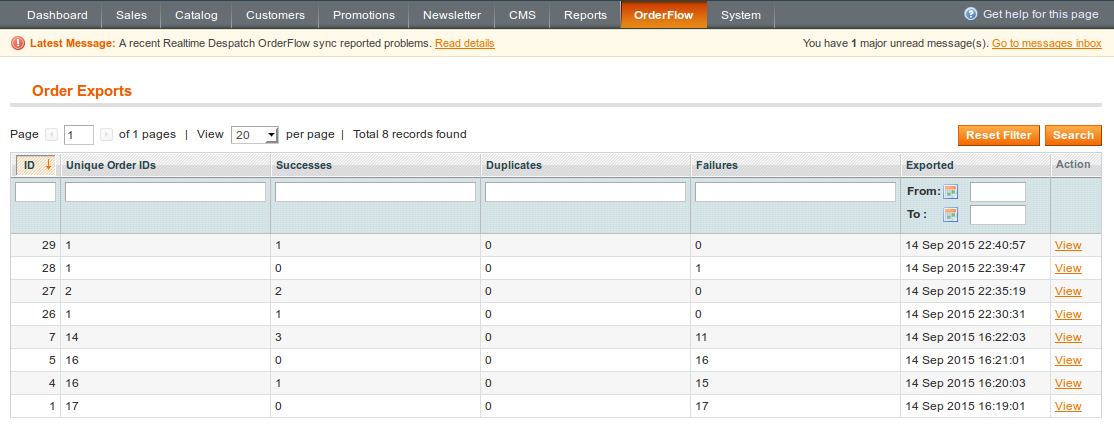View export ID 7
Image resolution: width=1114 pixels, height=435 pixels.
(1068, 337)
